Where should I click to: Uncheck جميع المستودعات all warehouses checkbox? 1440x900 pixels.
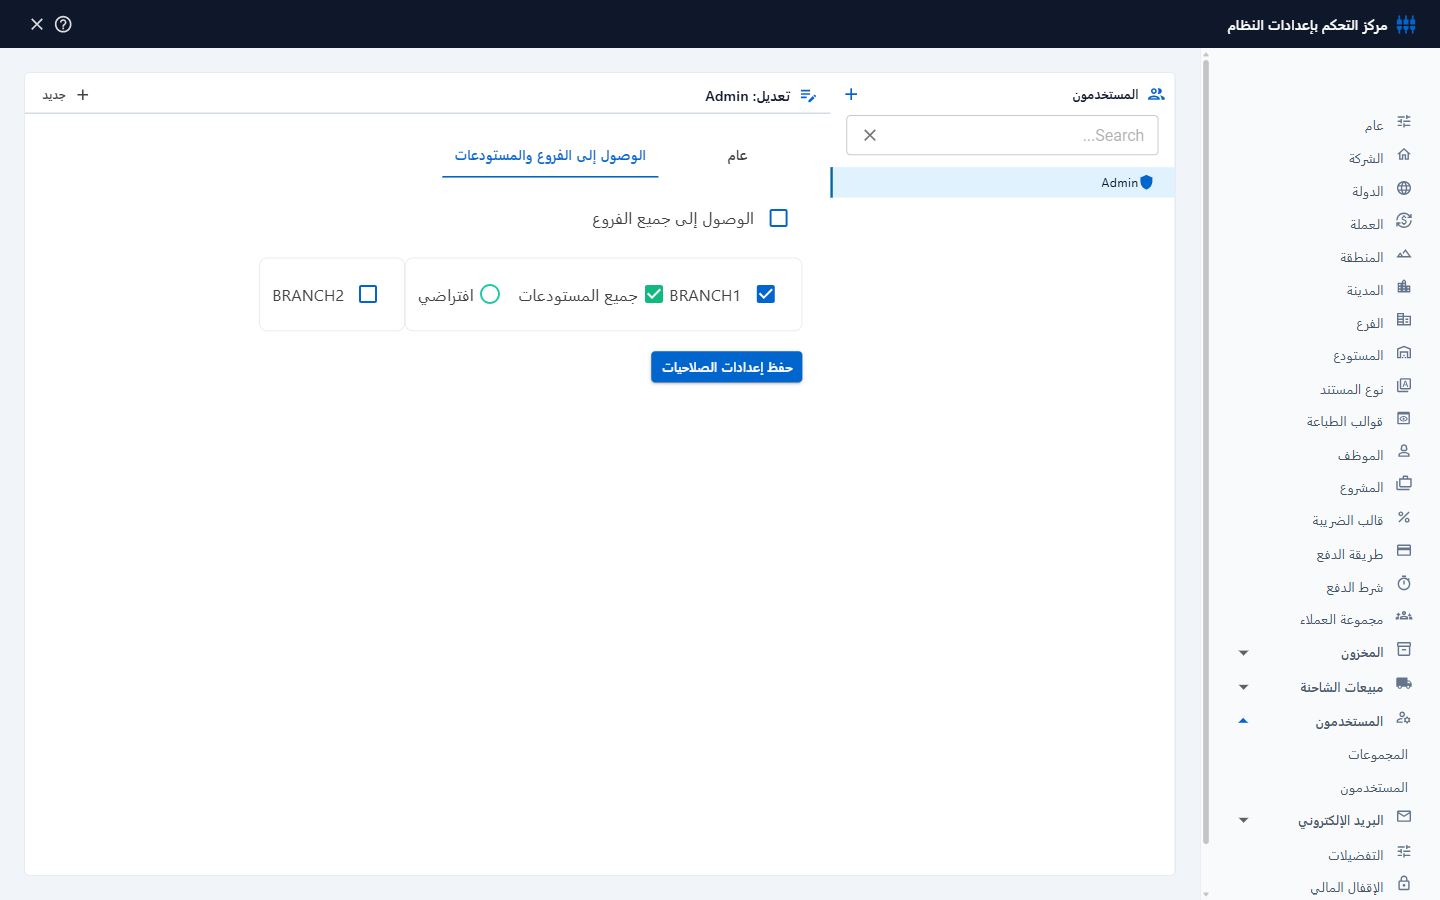654,294
